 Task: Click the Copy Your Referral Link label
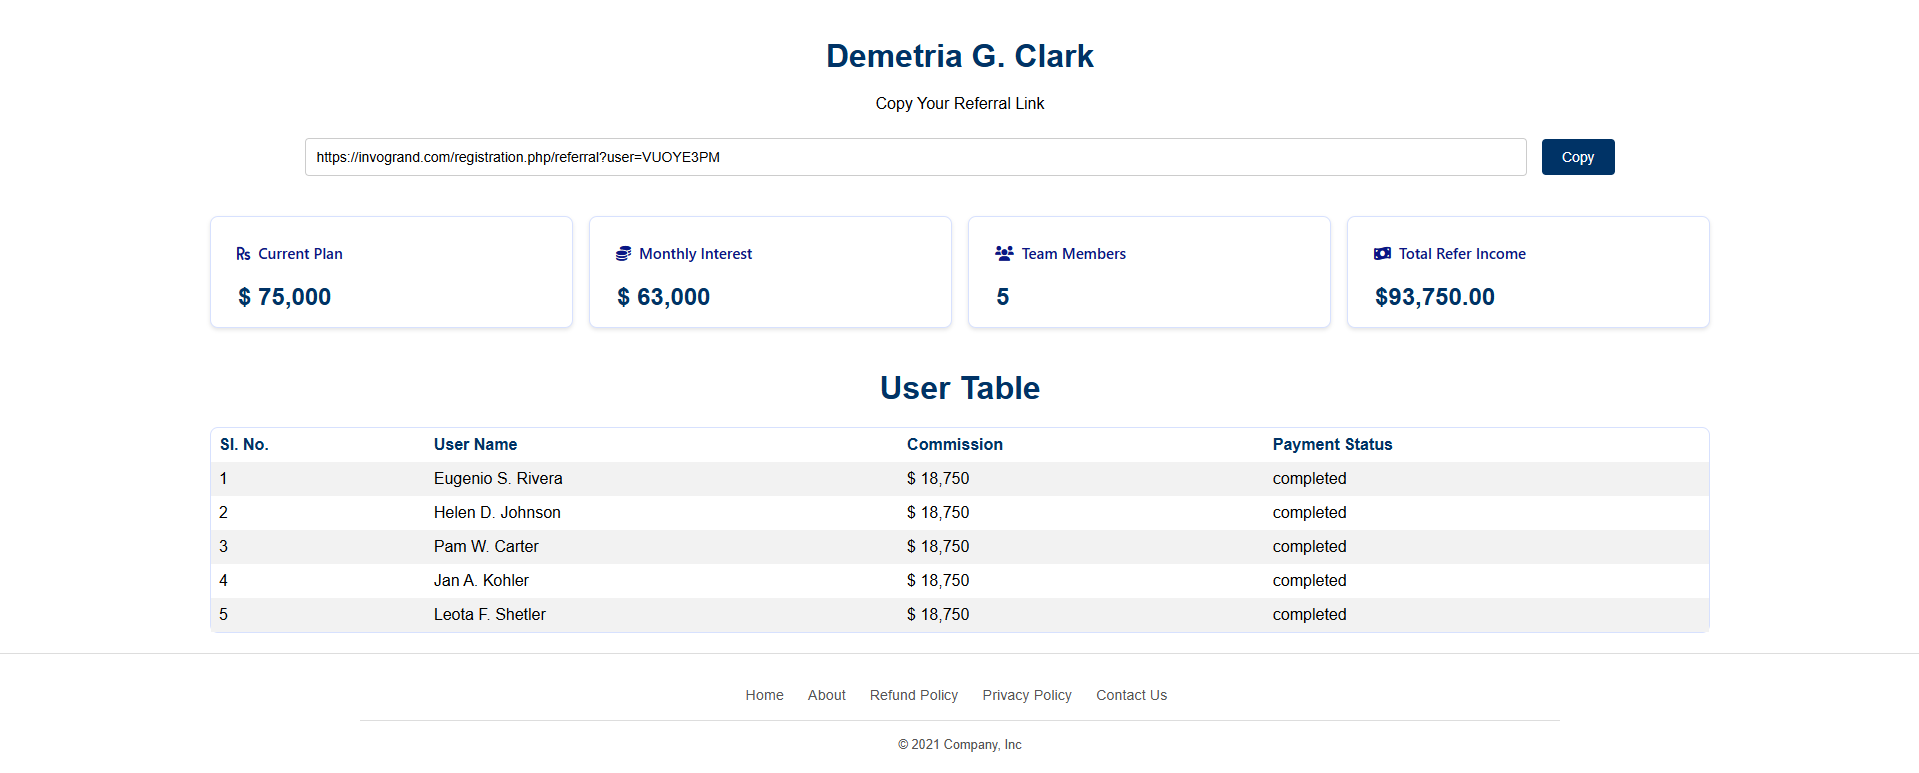click(x=960, y=103)
